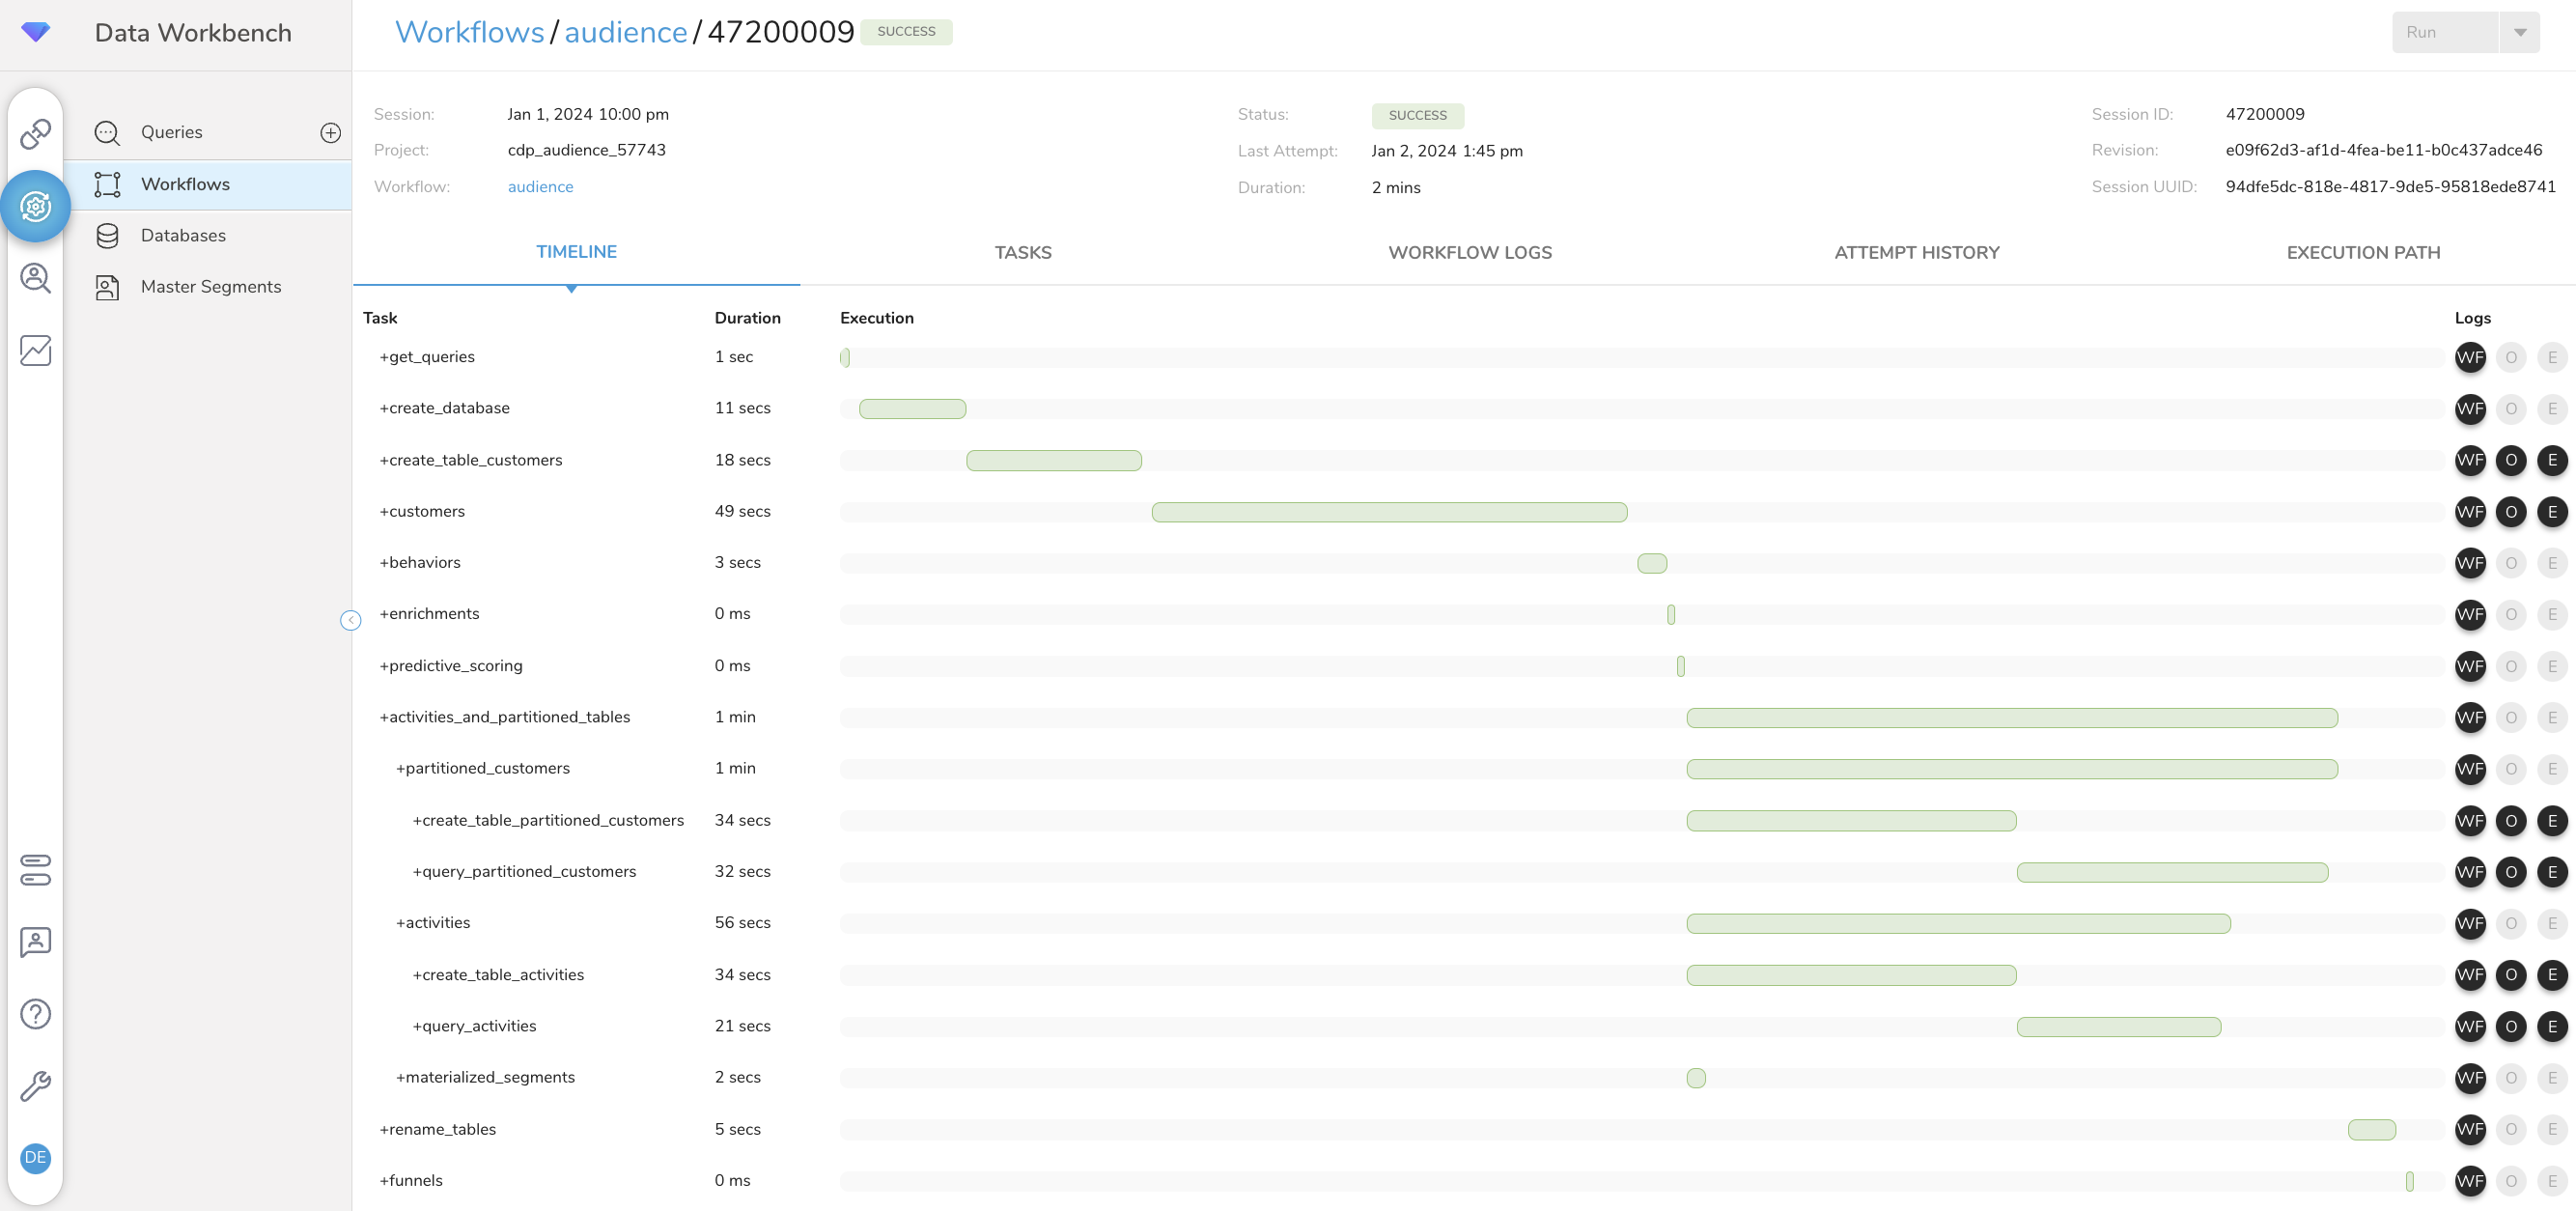Open Master Segments in sidebar
The width and height of the screenshot is (2576, 1211).
(x=210, y=287)
